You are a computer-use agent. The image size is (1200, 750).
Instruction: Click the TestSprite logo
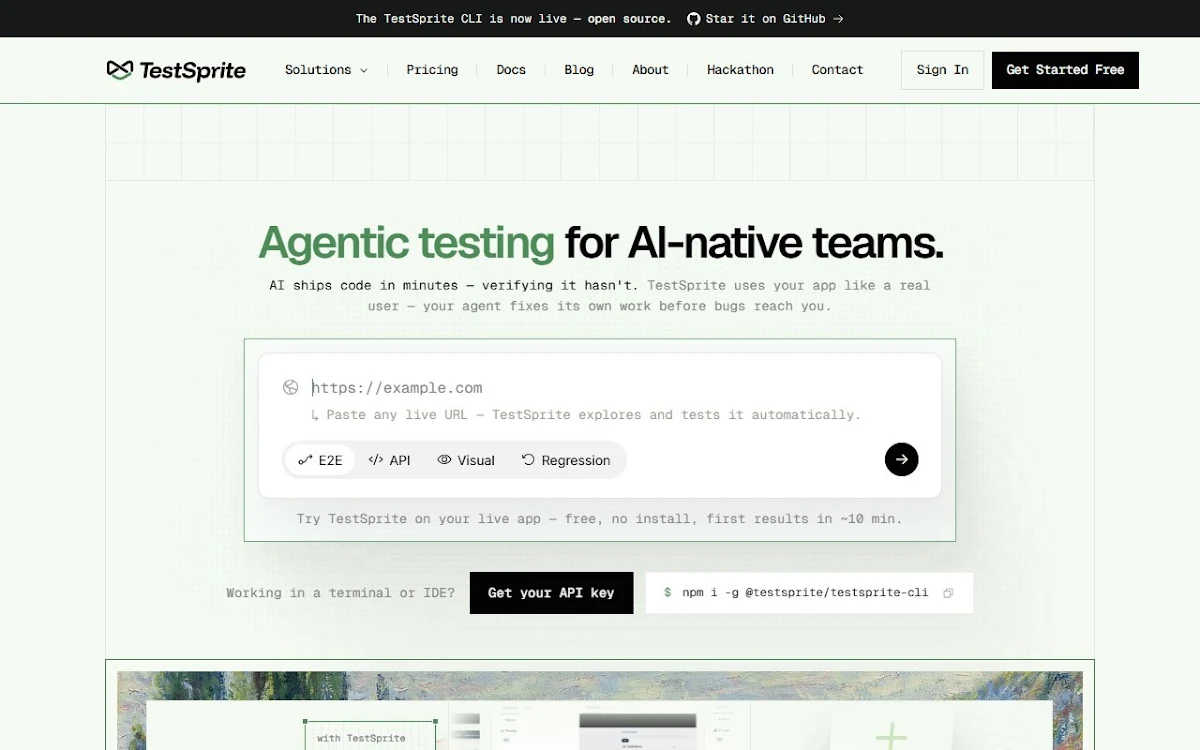pos(176,70)
